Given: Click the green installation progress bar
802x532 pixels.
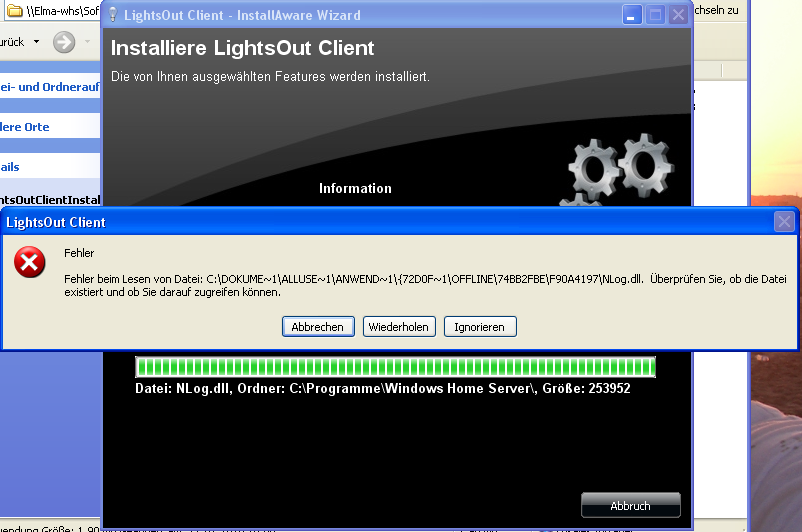Looking at the screenshot, I should coord(395,367).
